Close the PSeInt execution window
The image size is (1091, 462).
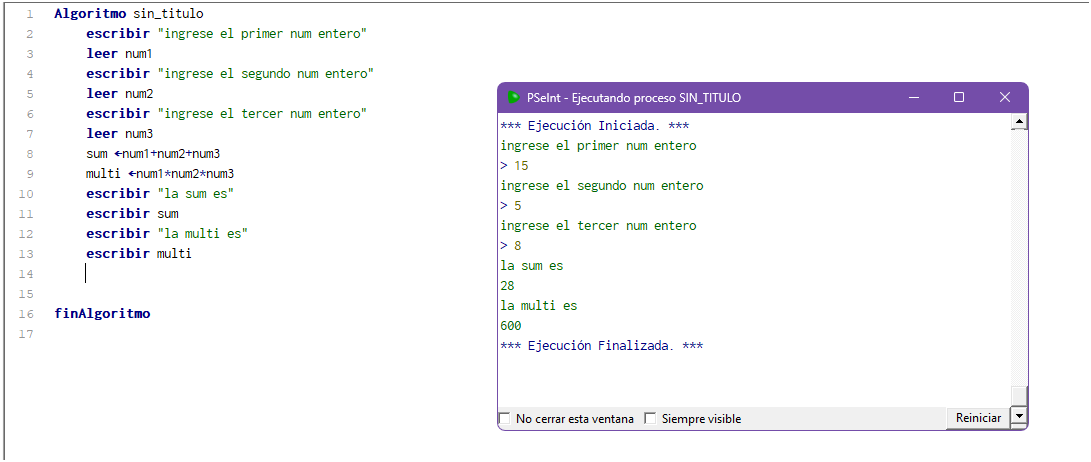click(x=1005, y=97)
